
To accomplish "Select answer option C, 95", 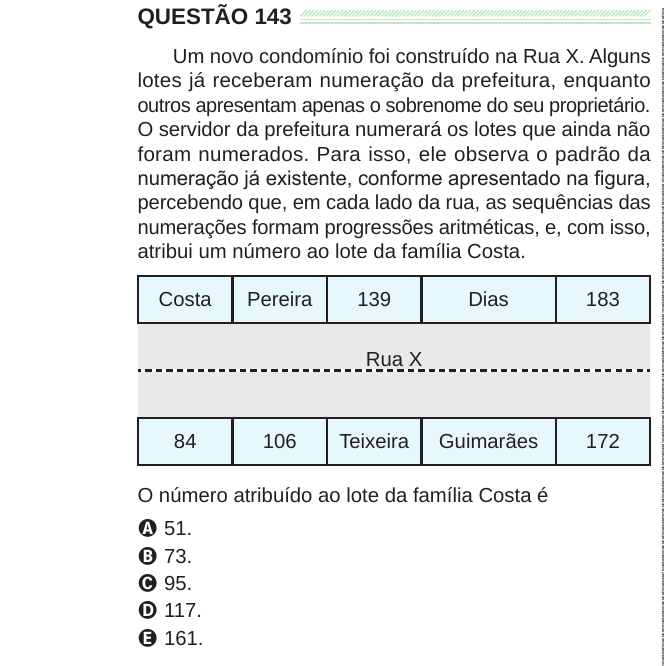I will [x=165, y=583].
